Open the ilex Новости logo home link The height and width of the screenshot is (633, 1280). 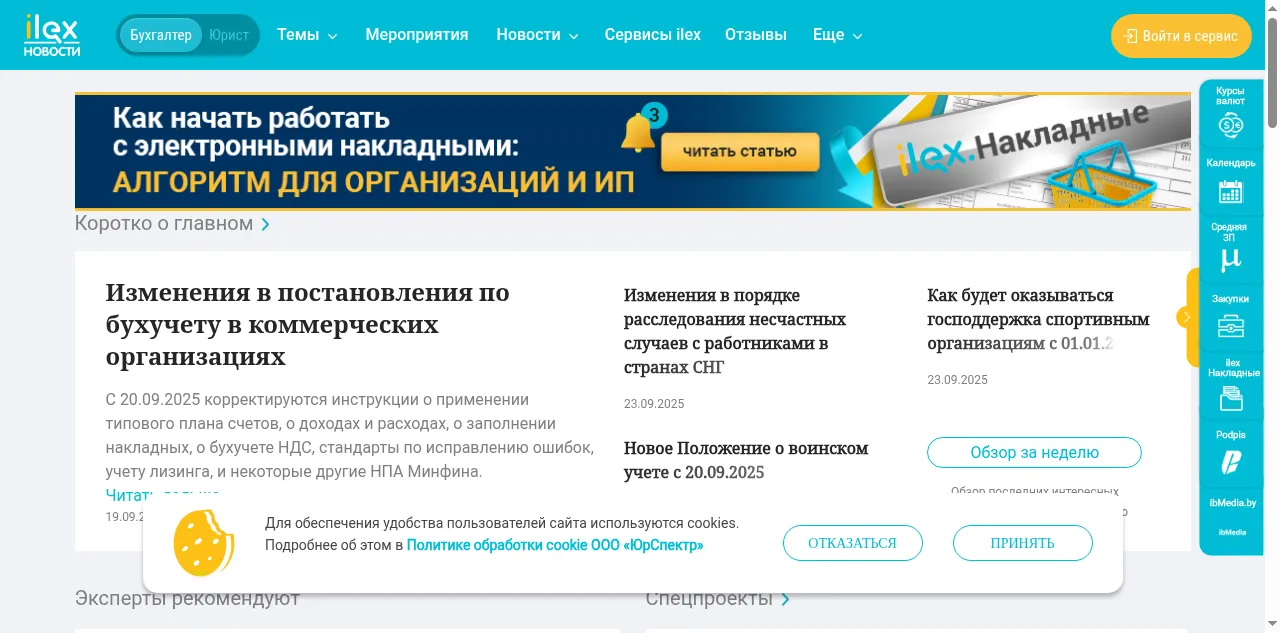[x=52, y=35]
